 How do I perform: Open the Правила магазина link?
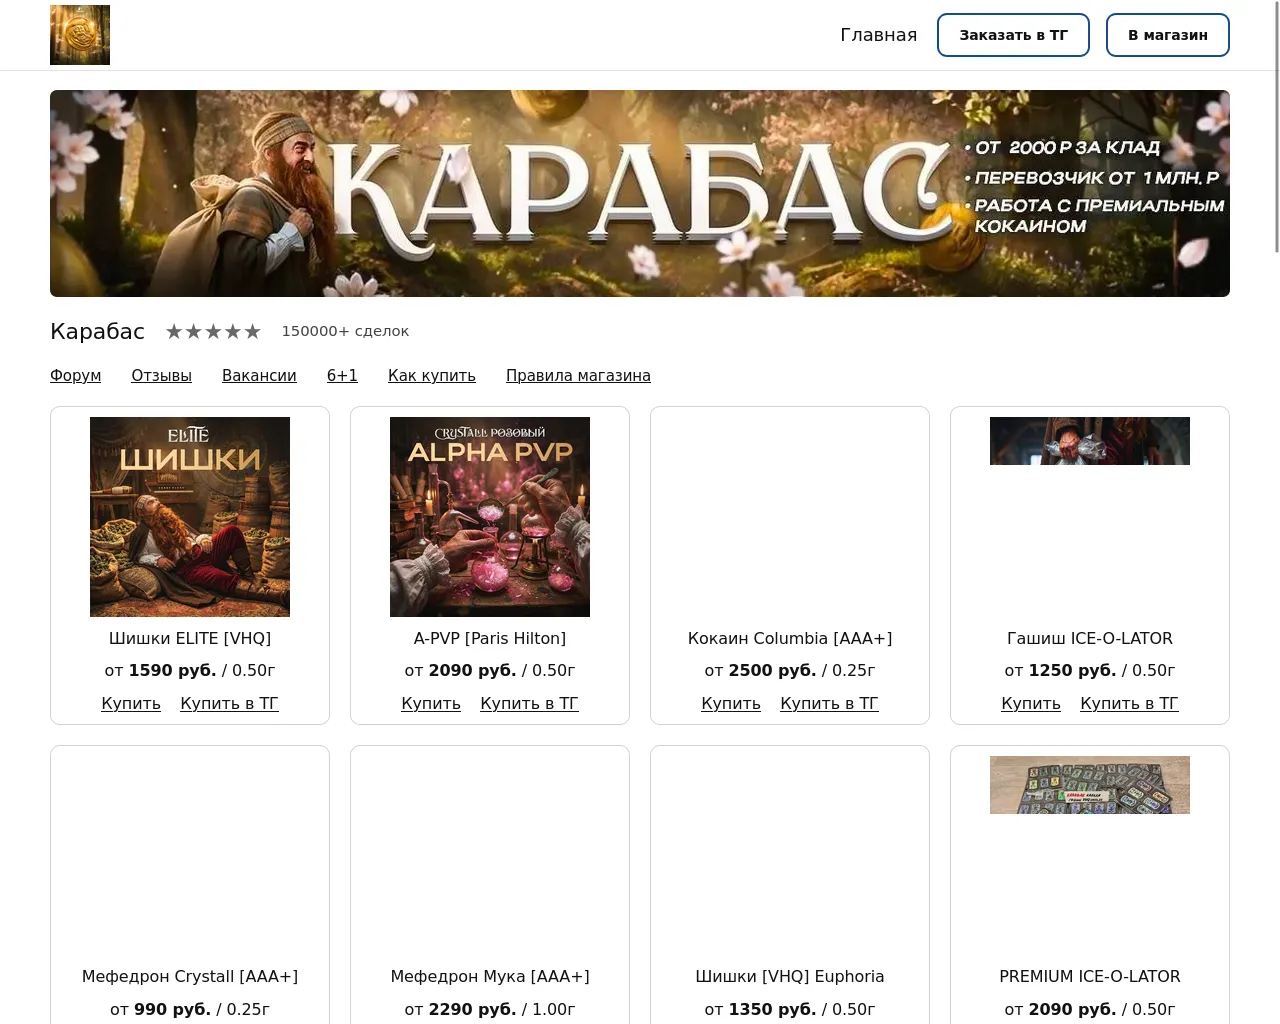click(578, 375)
